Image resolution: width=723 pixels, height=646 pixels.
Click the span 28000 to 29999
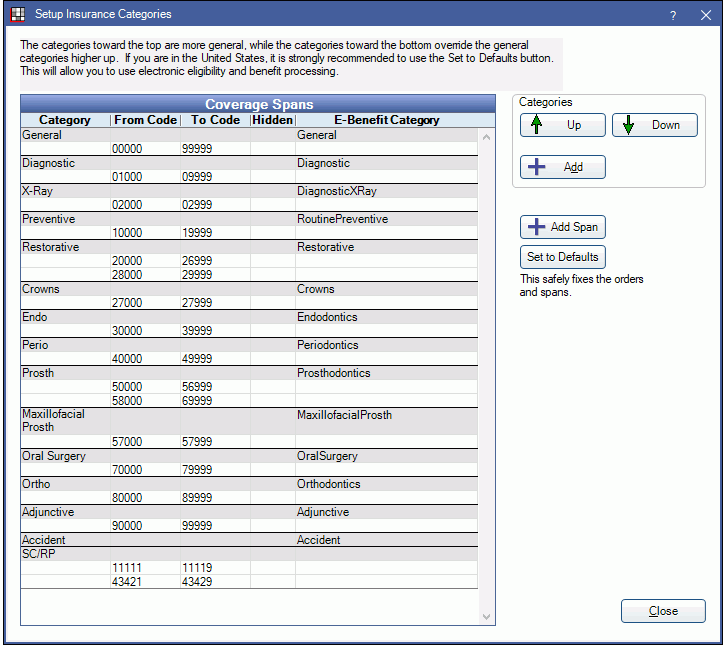click(249, 275)
